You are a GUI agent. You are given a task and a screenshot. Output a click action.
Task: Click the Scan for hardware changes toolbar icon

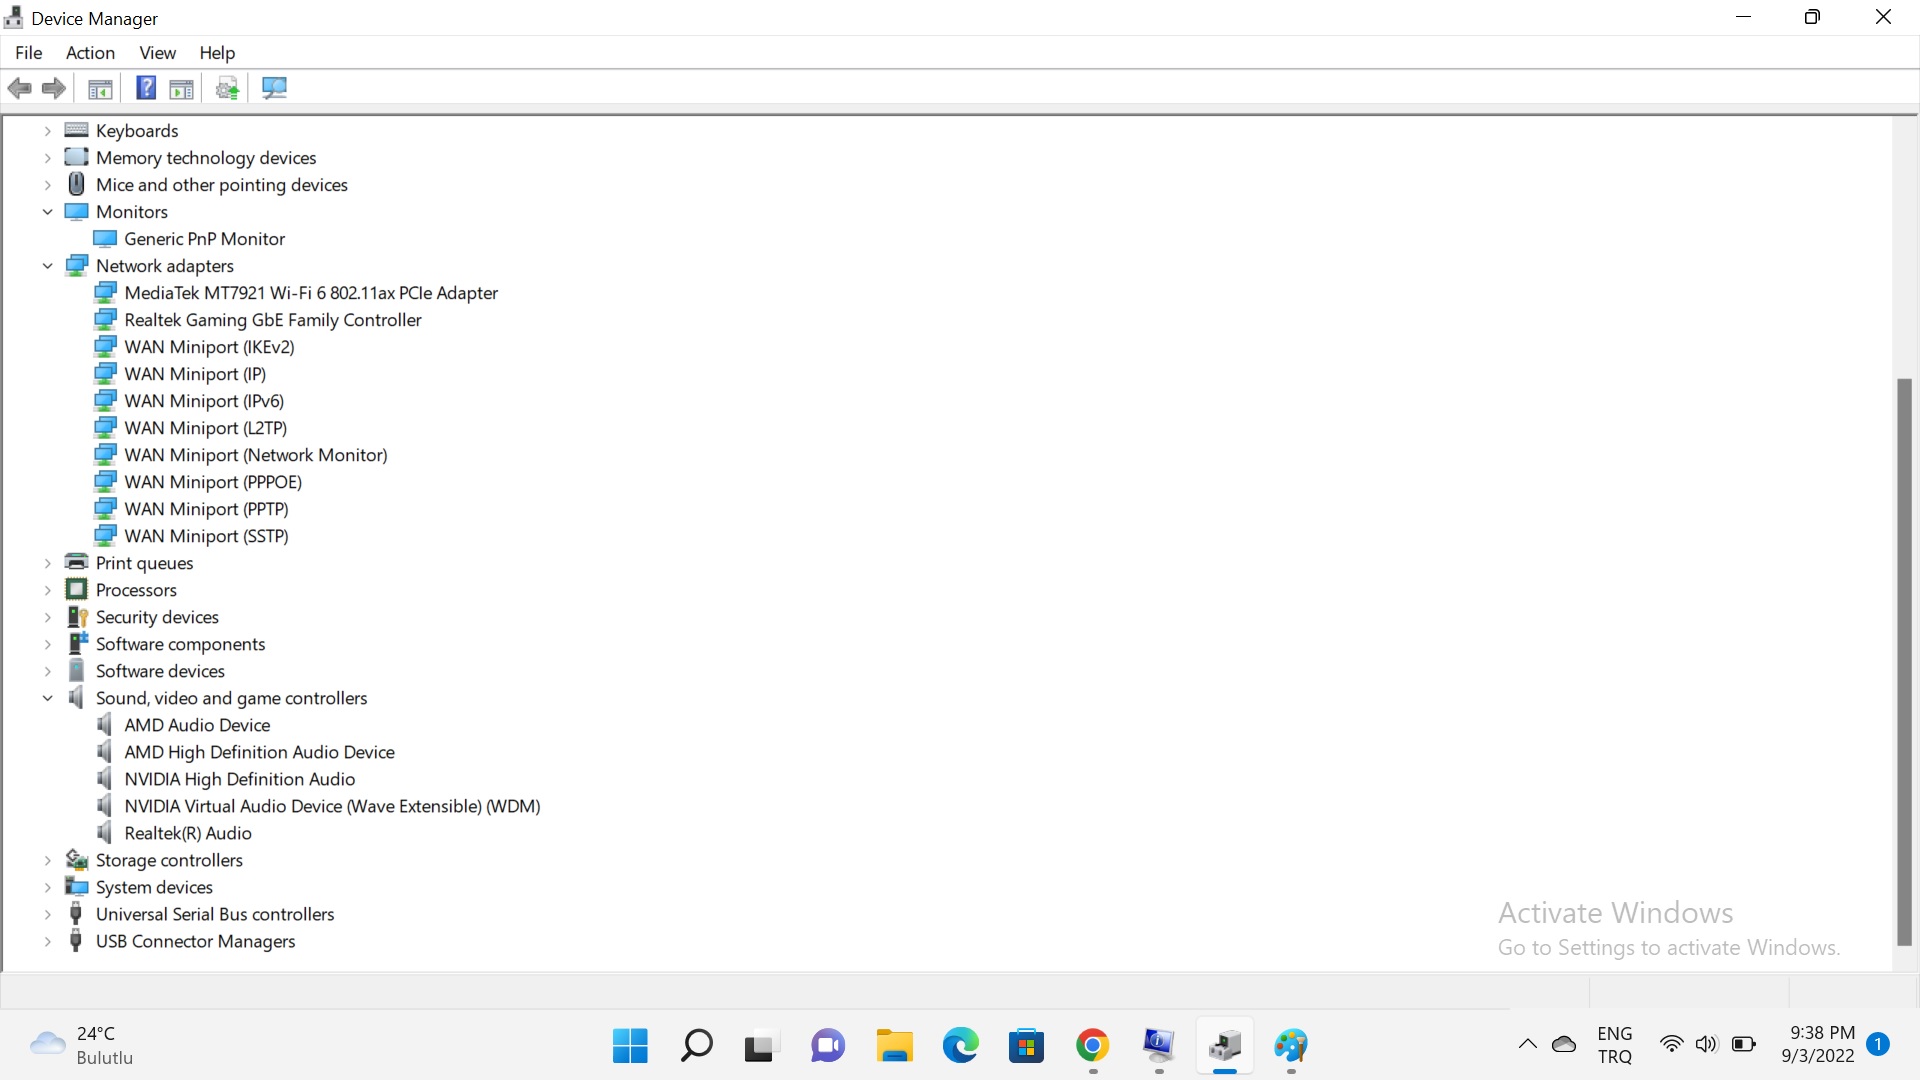274,88
